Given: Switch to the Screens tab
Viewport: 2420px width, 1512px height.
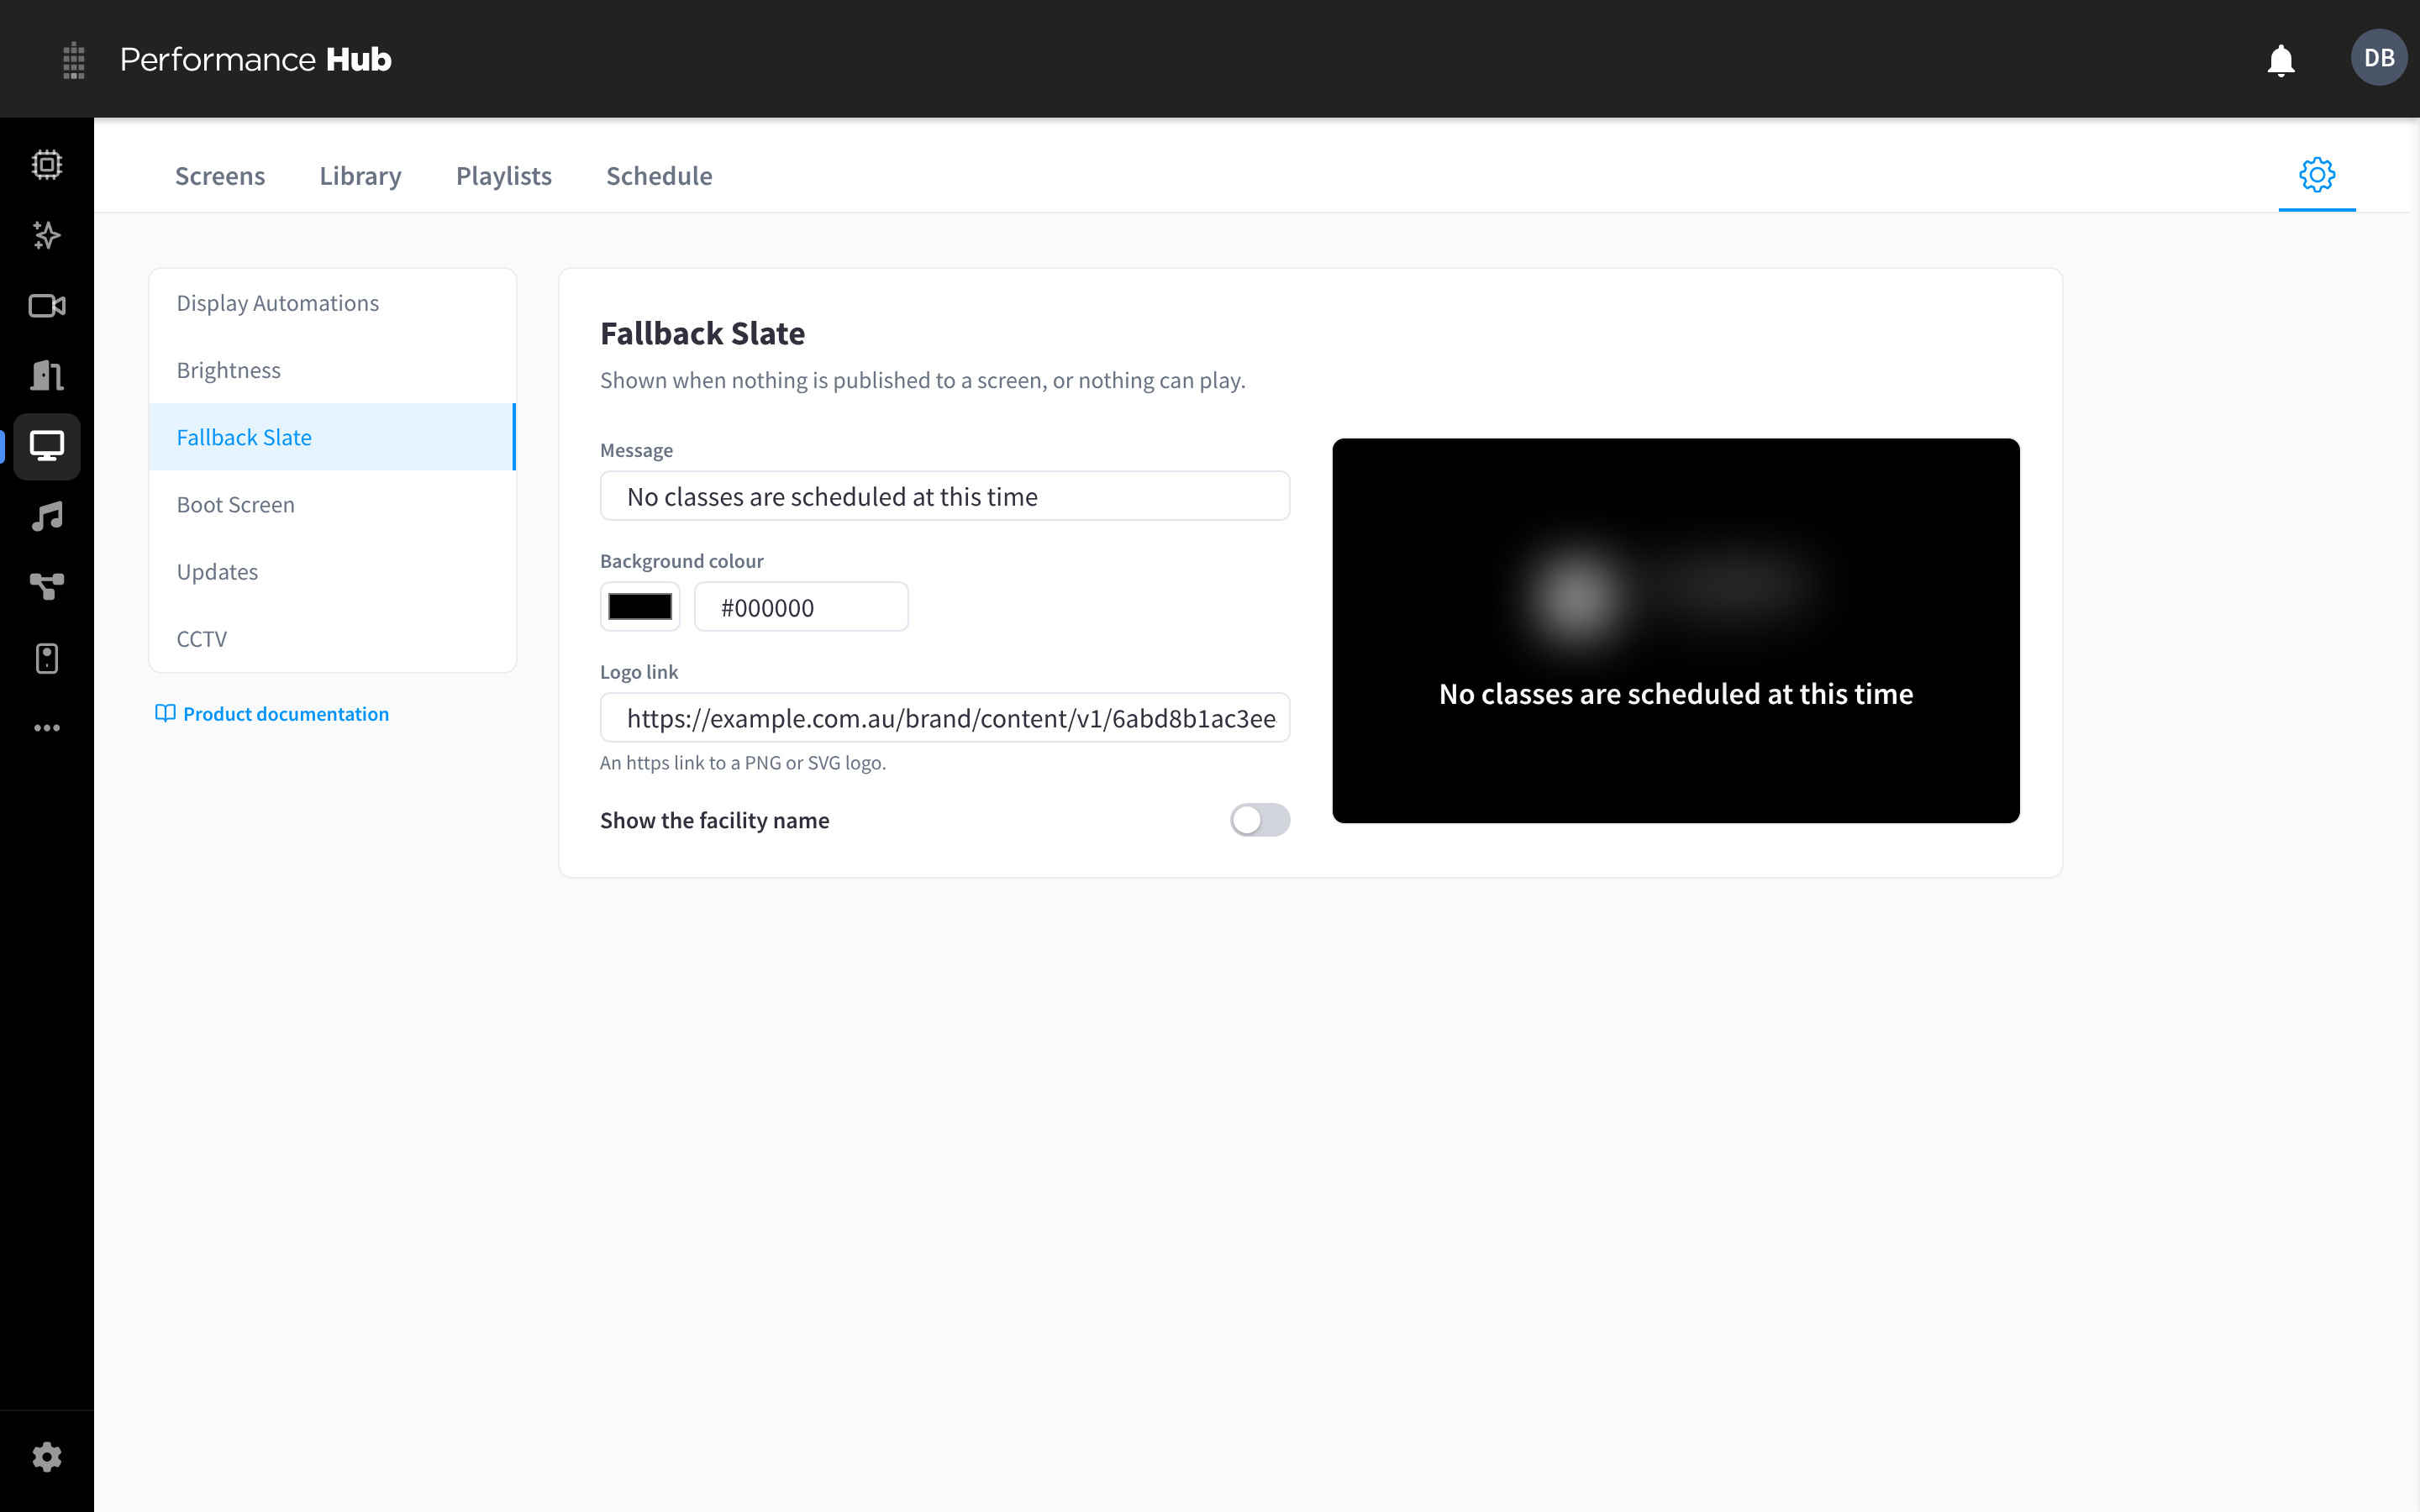Looking at the screenshot, I should [x=220, y=176].
